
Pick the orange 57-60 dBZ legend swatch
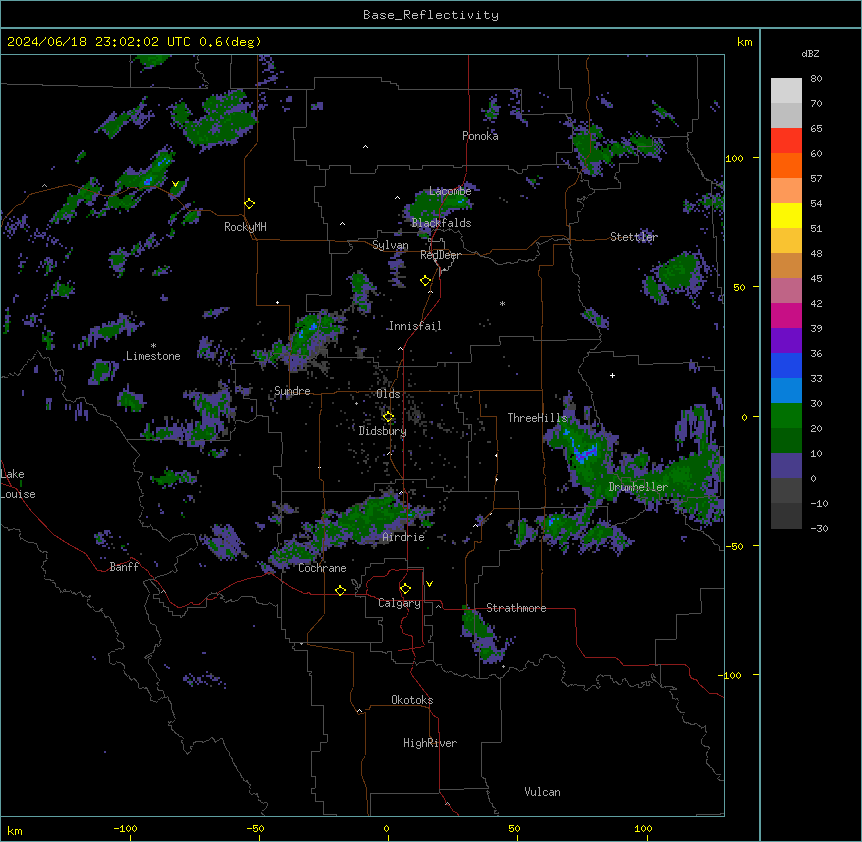(786, 165)
